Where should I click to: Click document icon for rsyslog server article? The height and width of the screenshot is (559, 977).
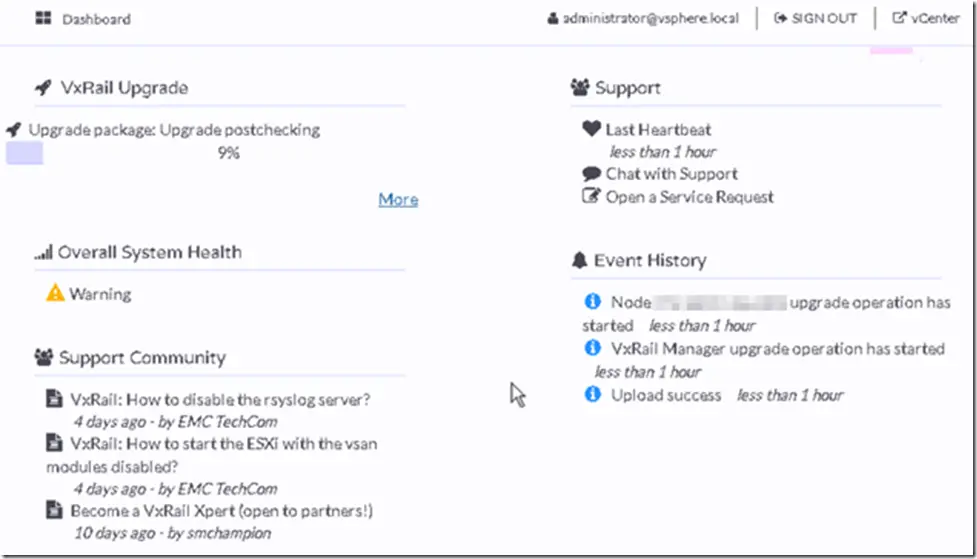pos(54,398)
